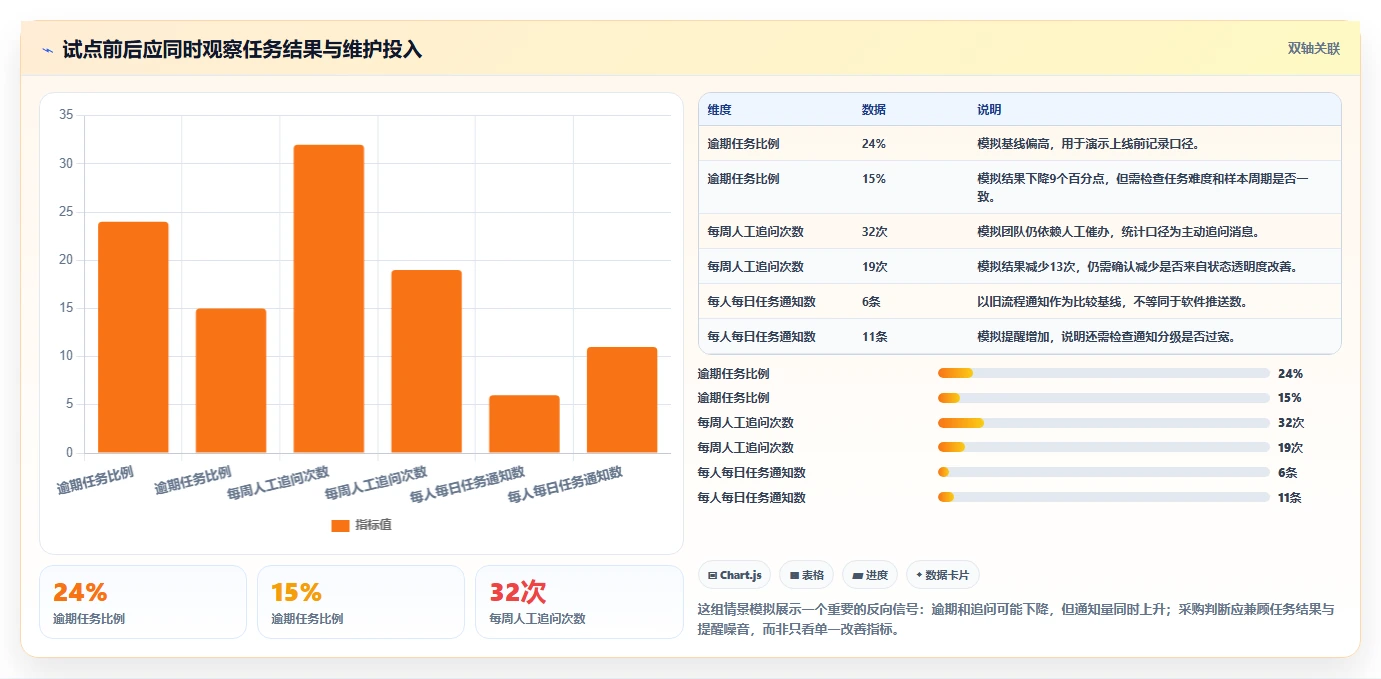The image size is (1381, 679).
Task: Click the sparkle icon in the 数据卡片 chip
Action: (919, 575)
